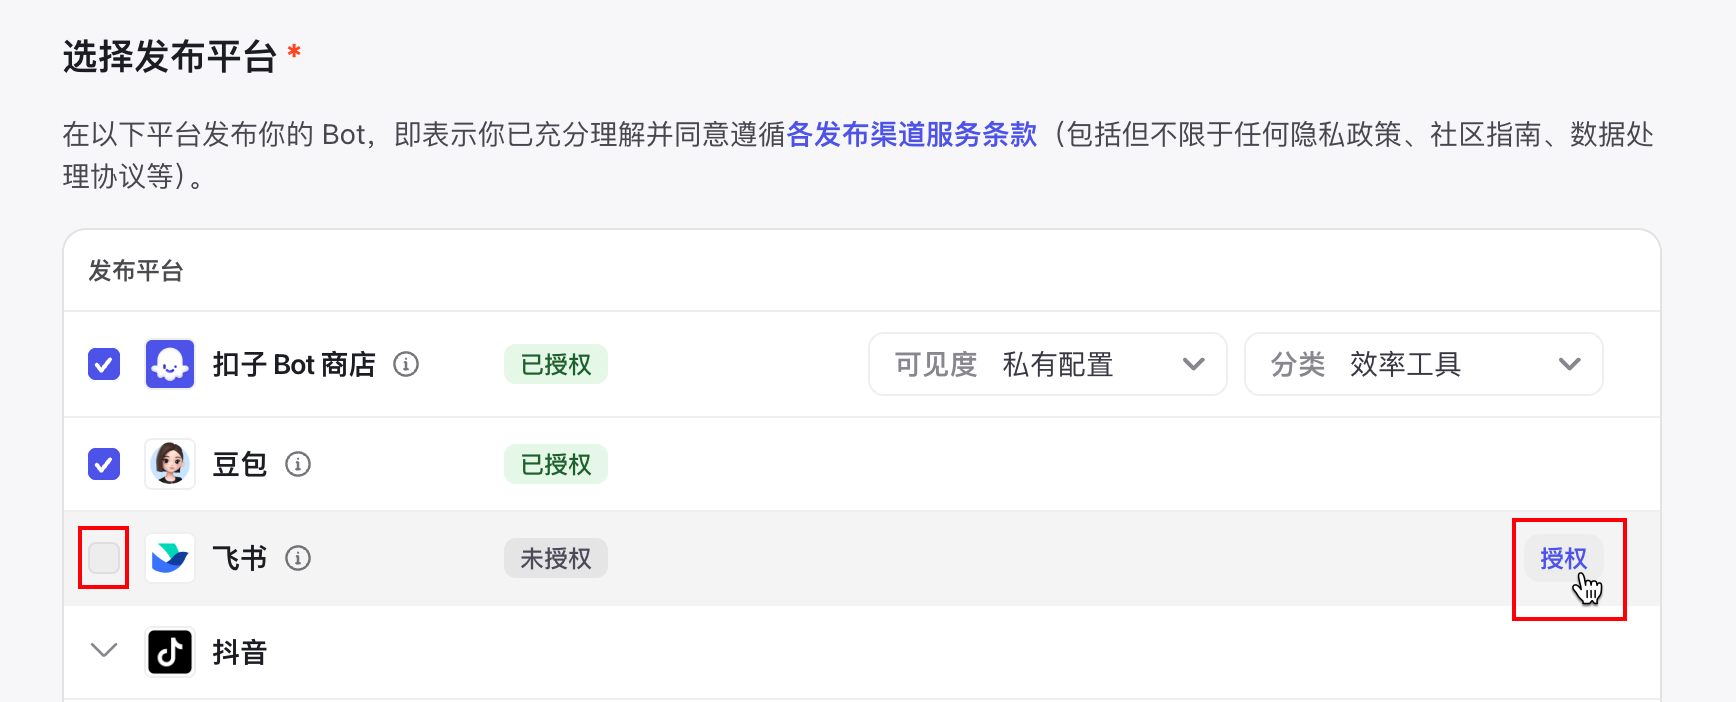Tick the 飞书 platform checkbox
1736x702 pixels.
click(x=104, y=558)
